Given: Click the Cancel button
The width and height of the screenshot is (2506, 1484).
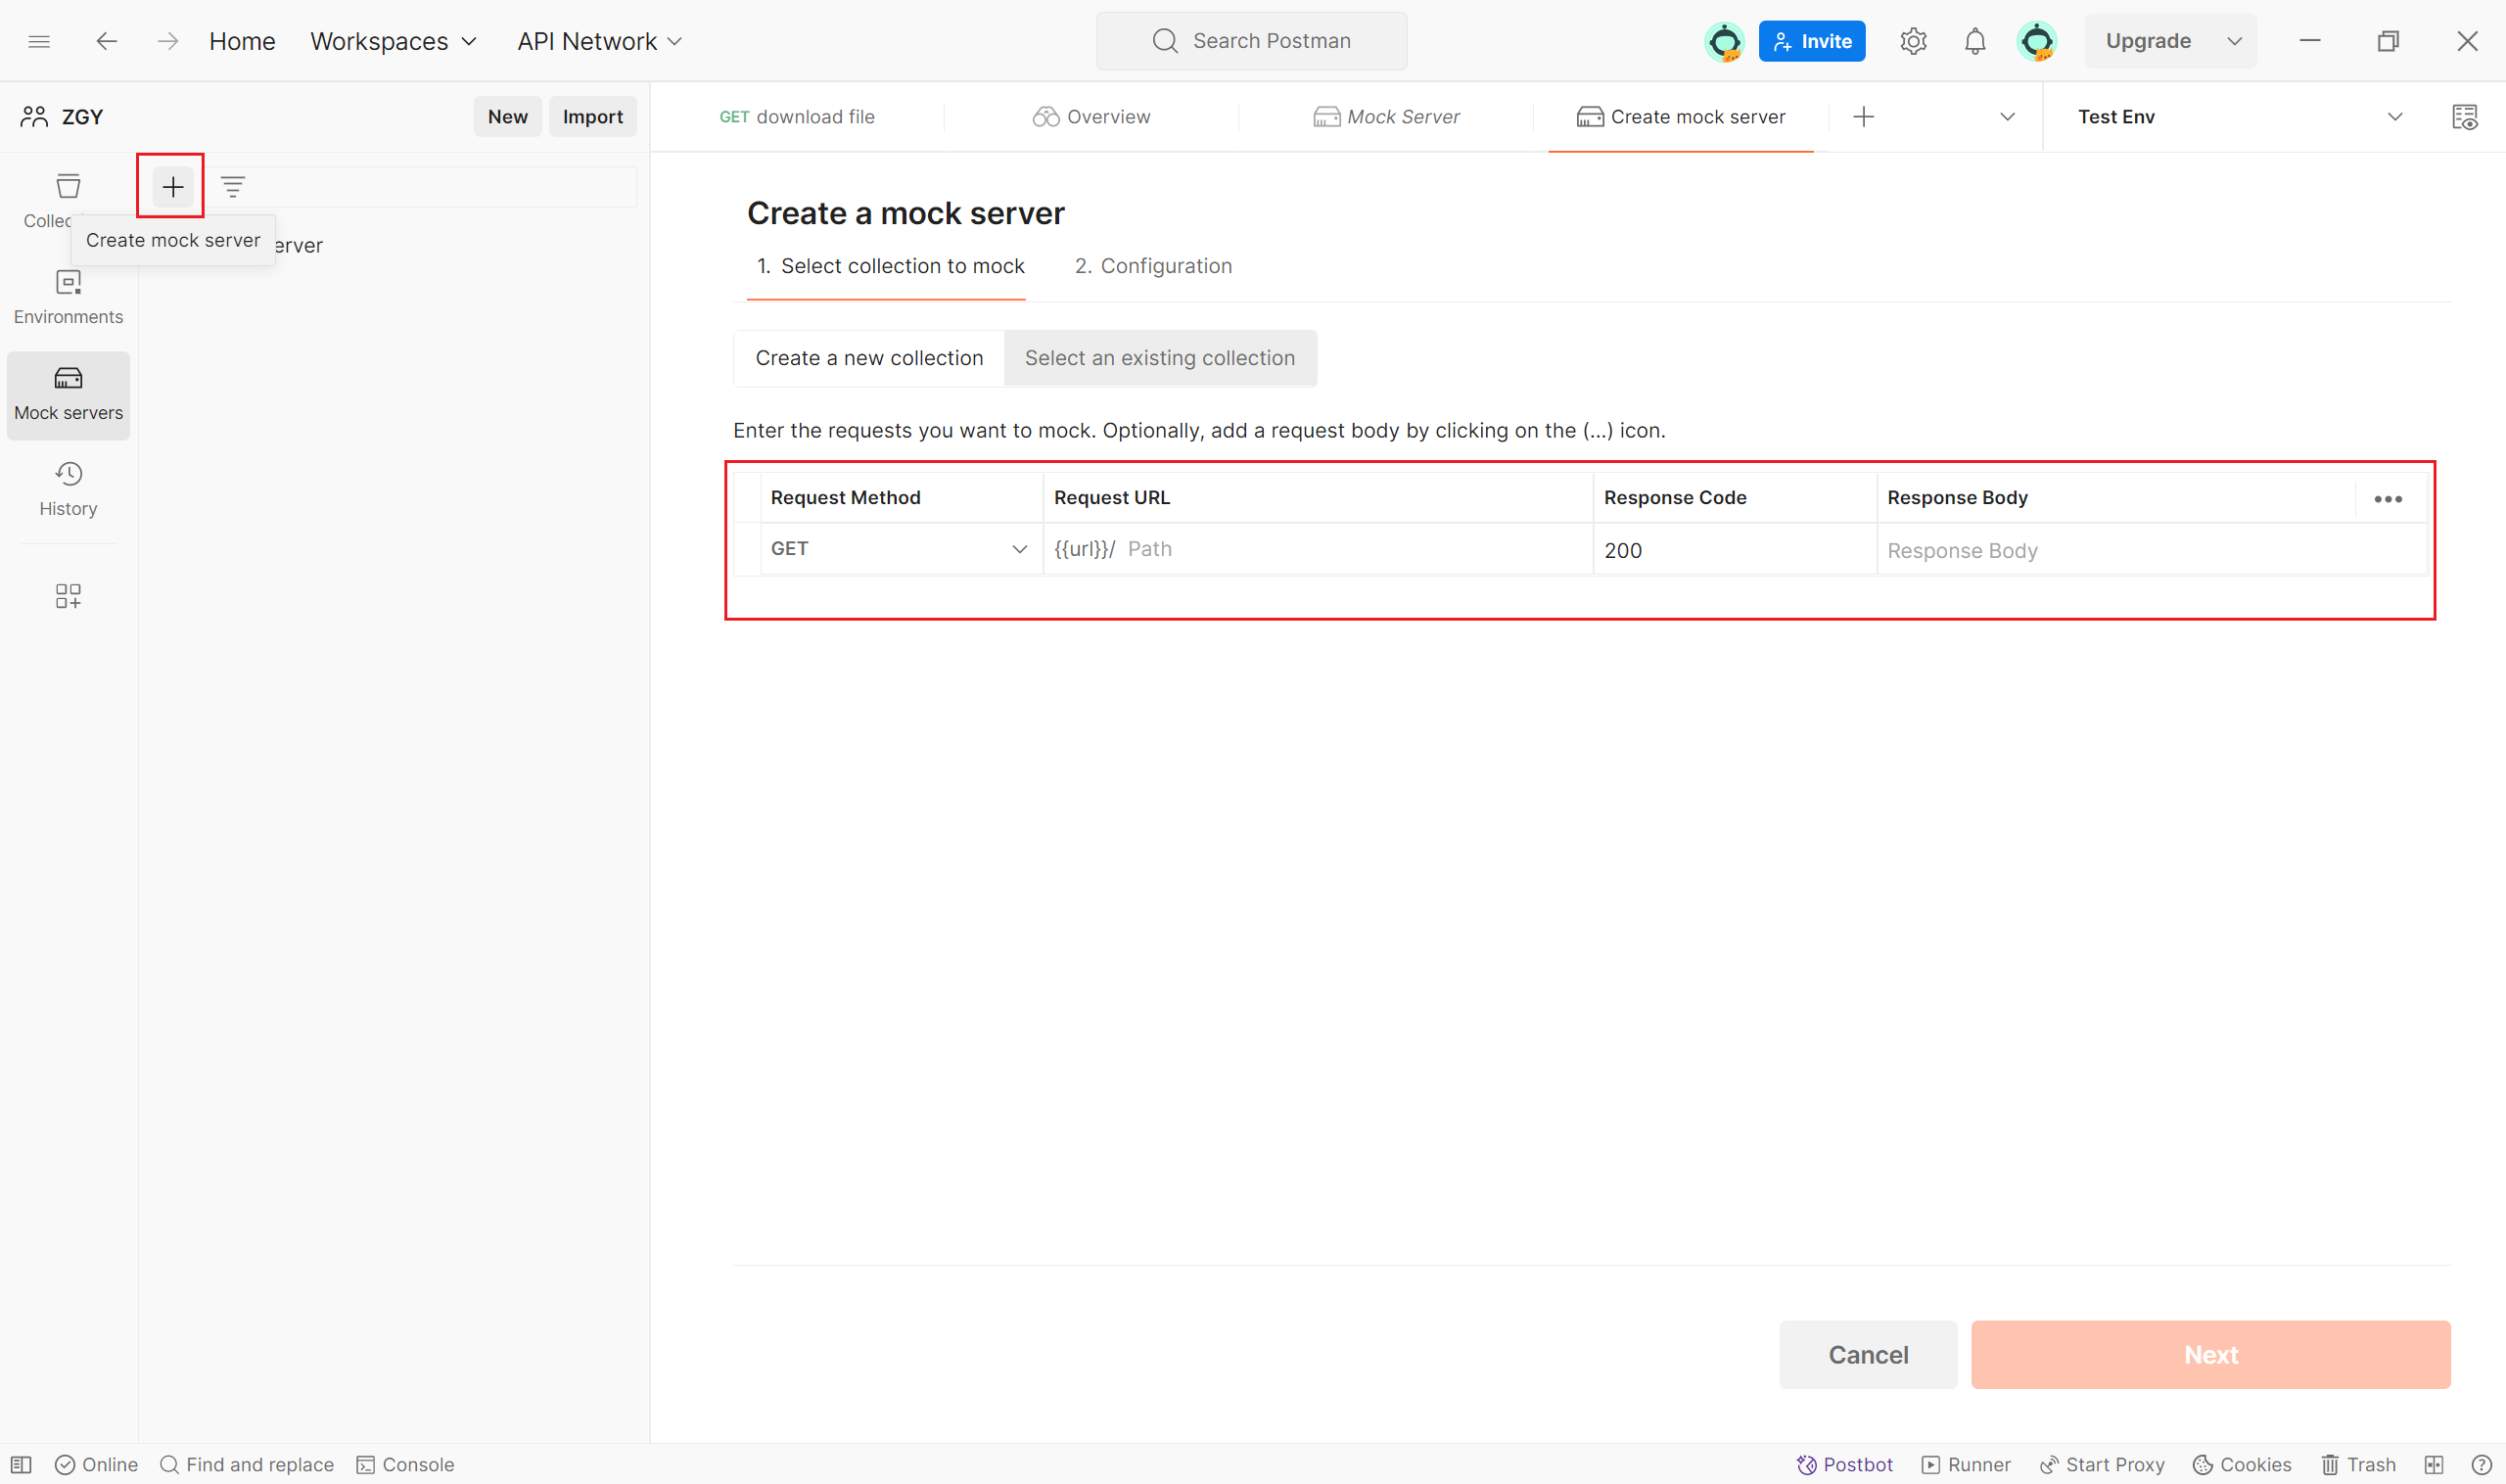Looking at the screenshot, I should tap(1868, 1354).
